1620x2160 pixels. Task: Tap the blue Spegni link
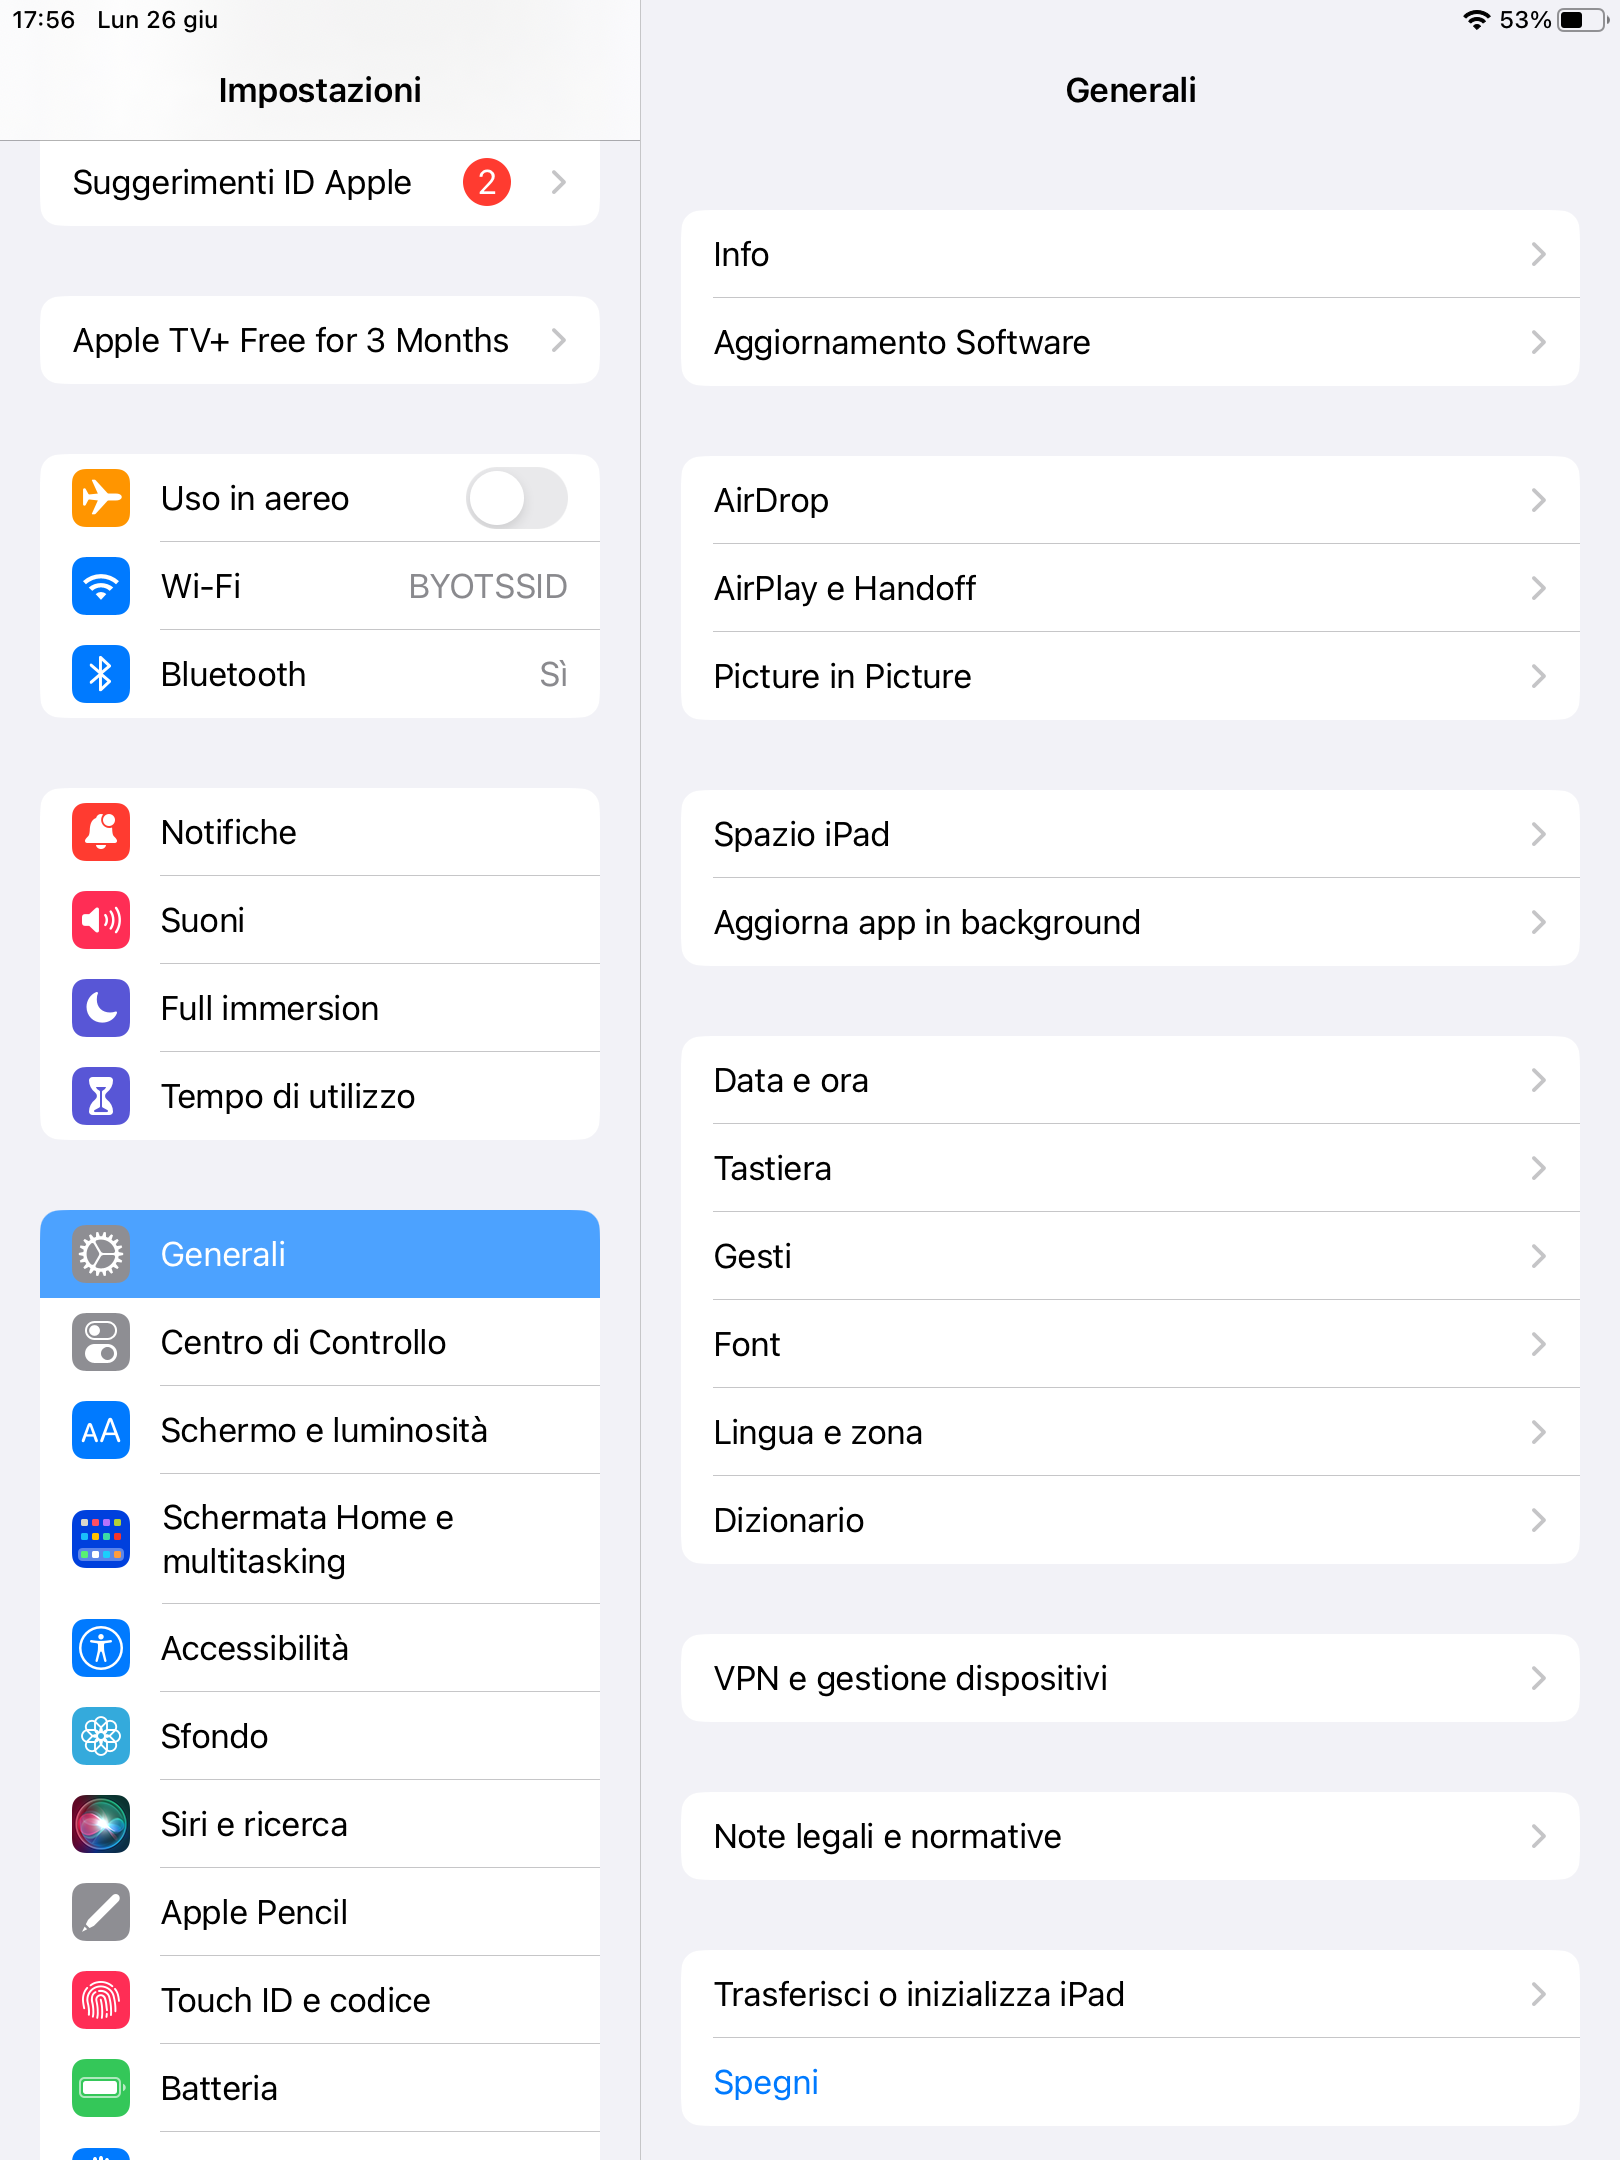point(766,2082)
